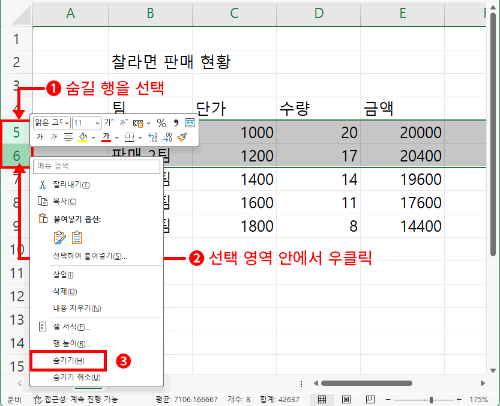Click cell with value 1800

[x=234, y=226]
